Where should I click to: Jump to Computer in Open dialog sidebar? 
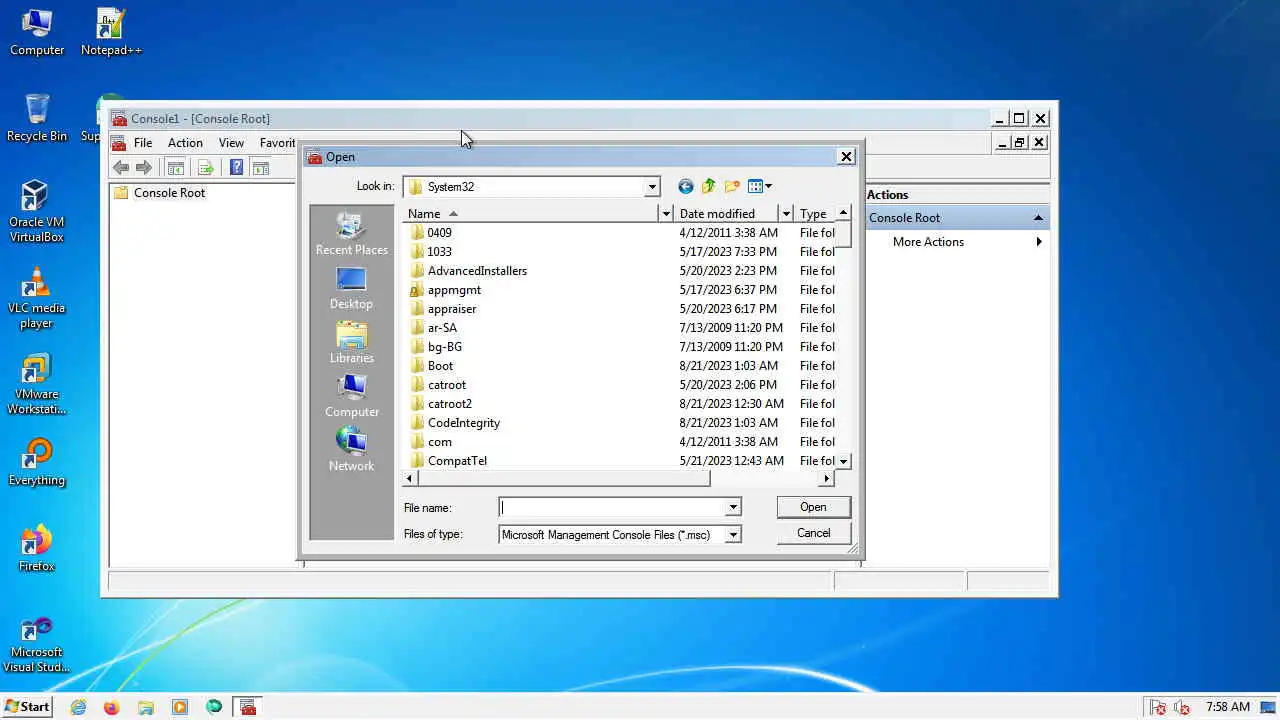[351, 396]
